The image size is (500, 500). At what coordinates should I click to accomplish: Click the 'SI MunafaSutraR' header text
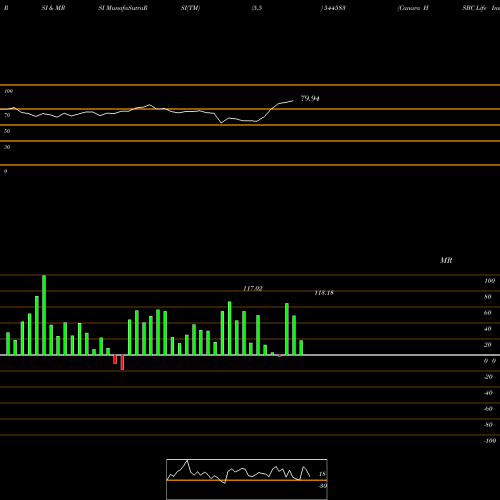tap(123, 8)
